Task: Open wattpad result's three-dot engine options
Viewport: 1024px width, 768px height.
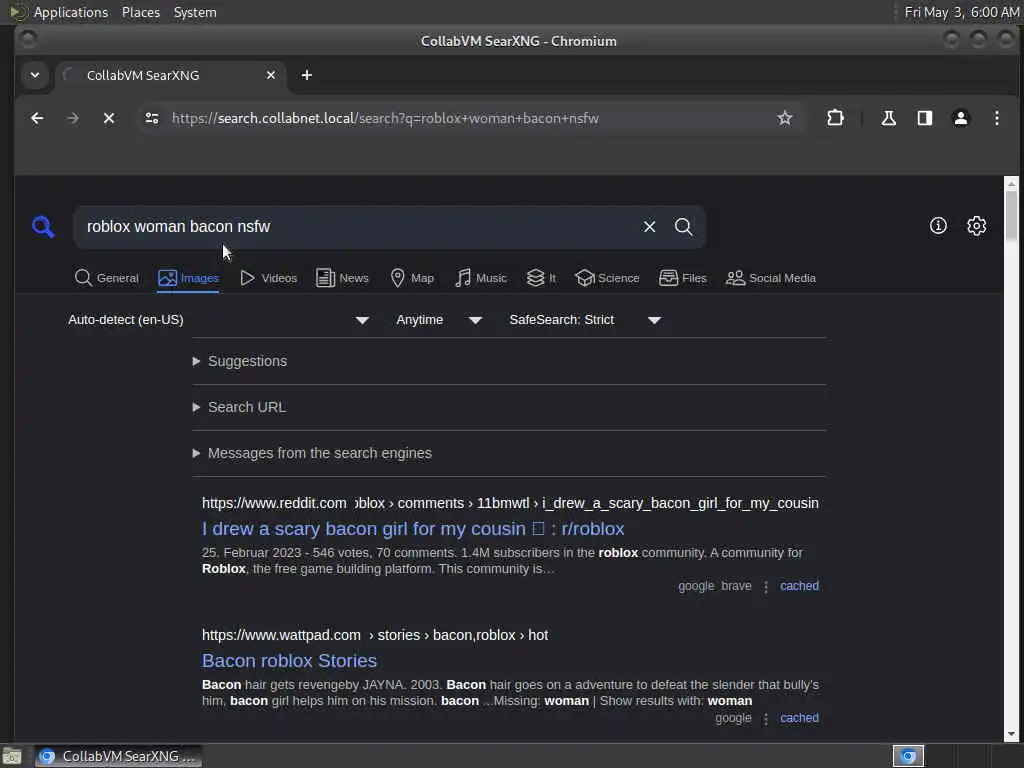Action: pos(766,719)
